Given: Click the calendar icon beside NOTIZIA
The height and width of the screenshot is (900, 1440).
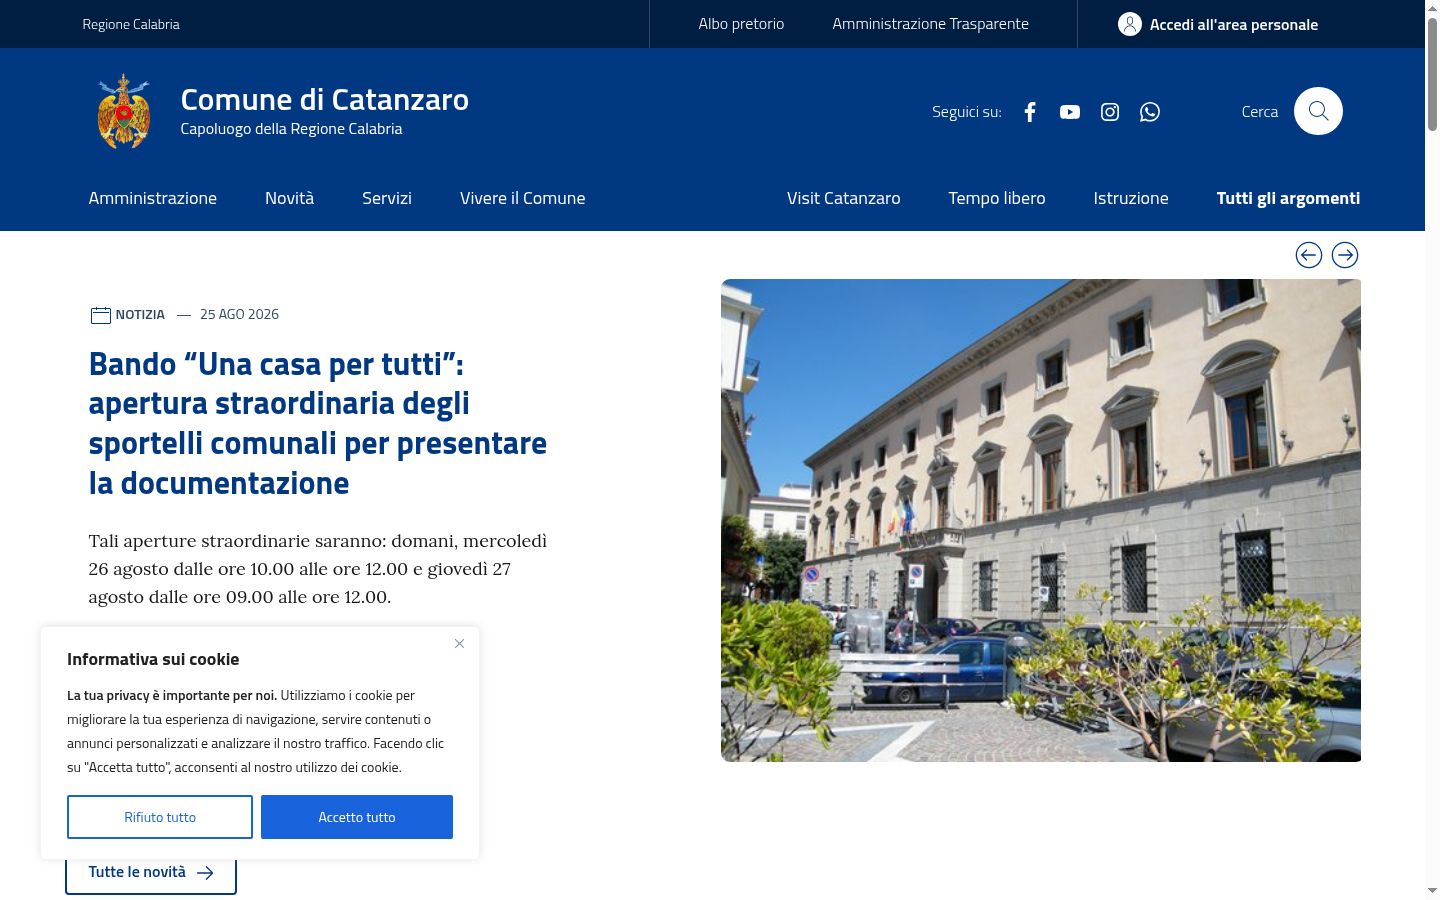Looking at the screenshot, I should tap(100, 315).
